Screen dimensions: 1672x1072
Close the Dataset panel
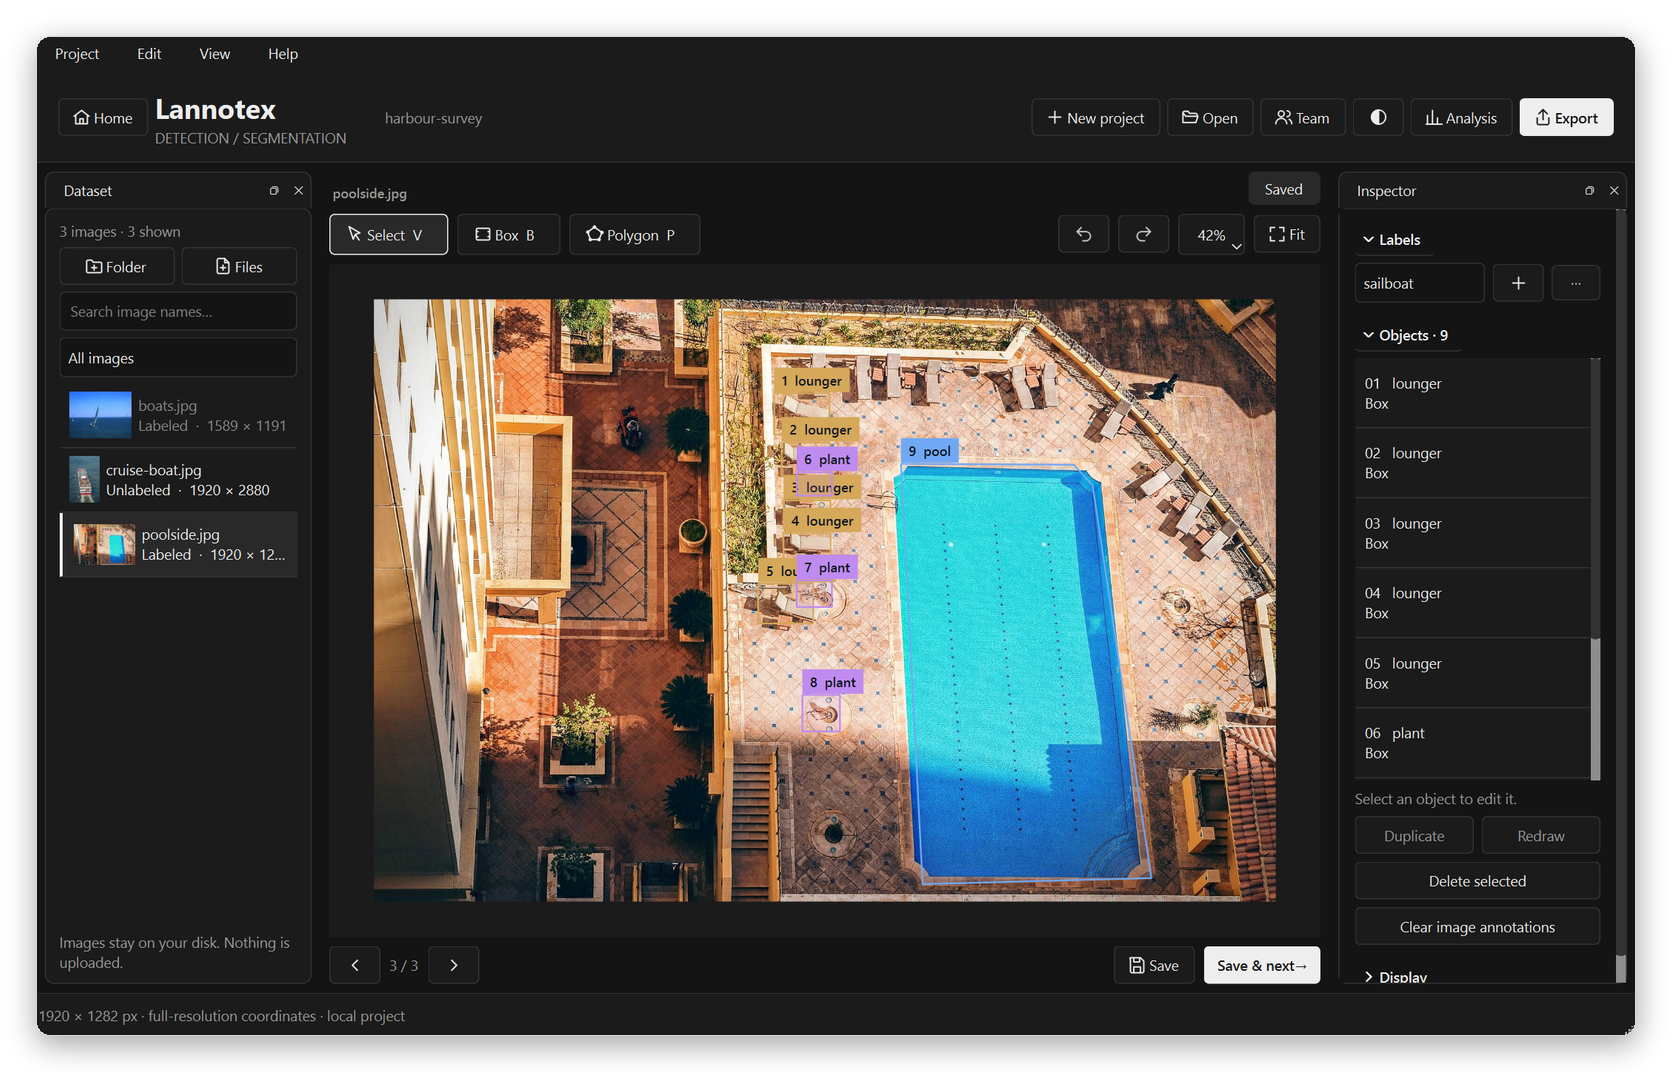pos(298,190)
